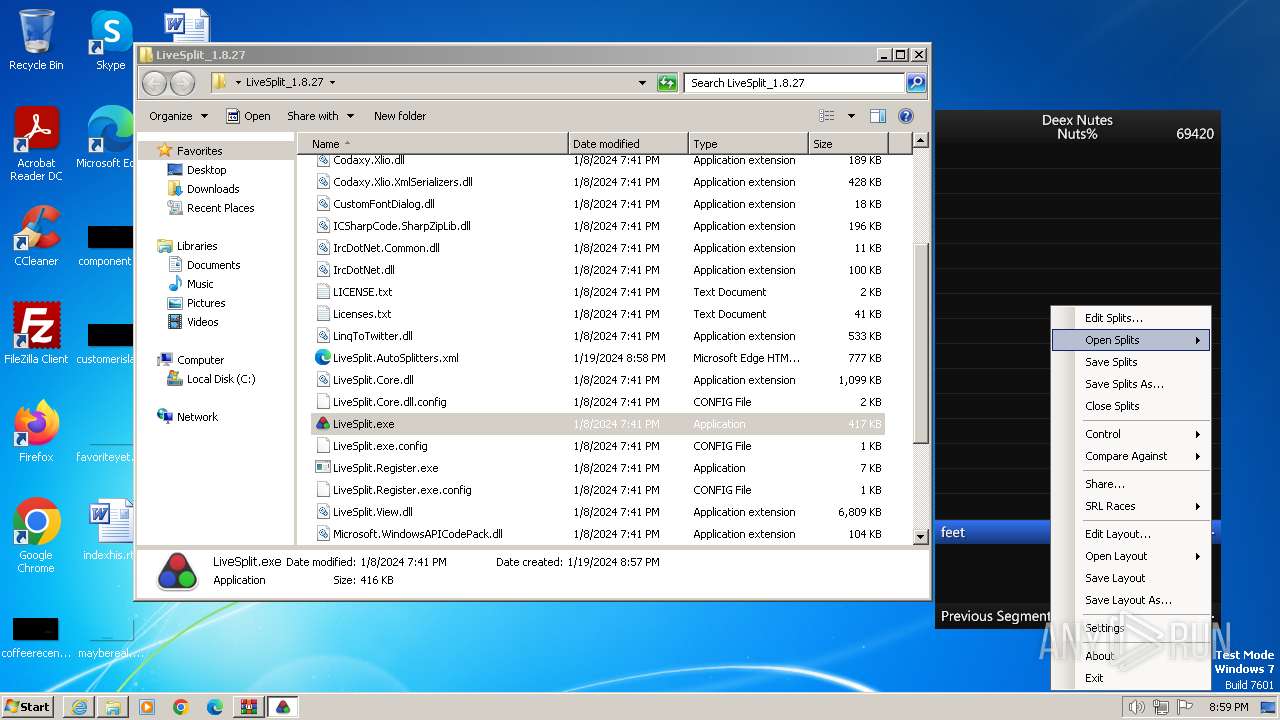Select Save Splits menu entry
The width and height of the screenshot is (1280, 720).
coord(1131,362)
